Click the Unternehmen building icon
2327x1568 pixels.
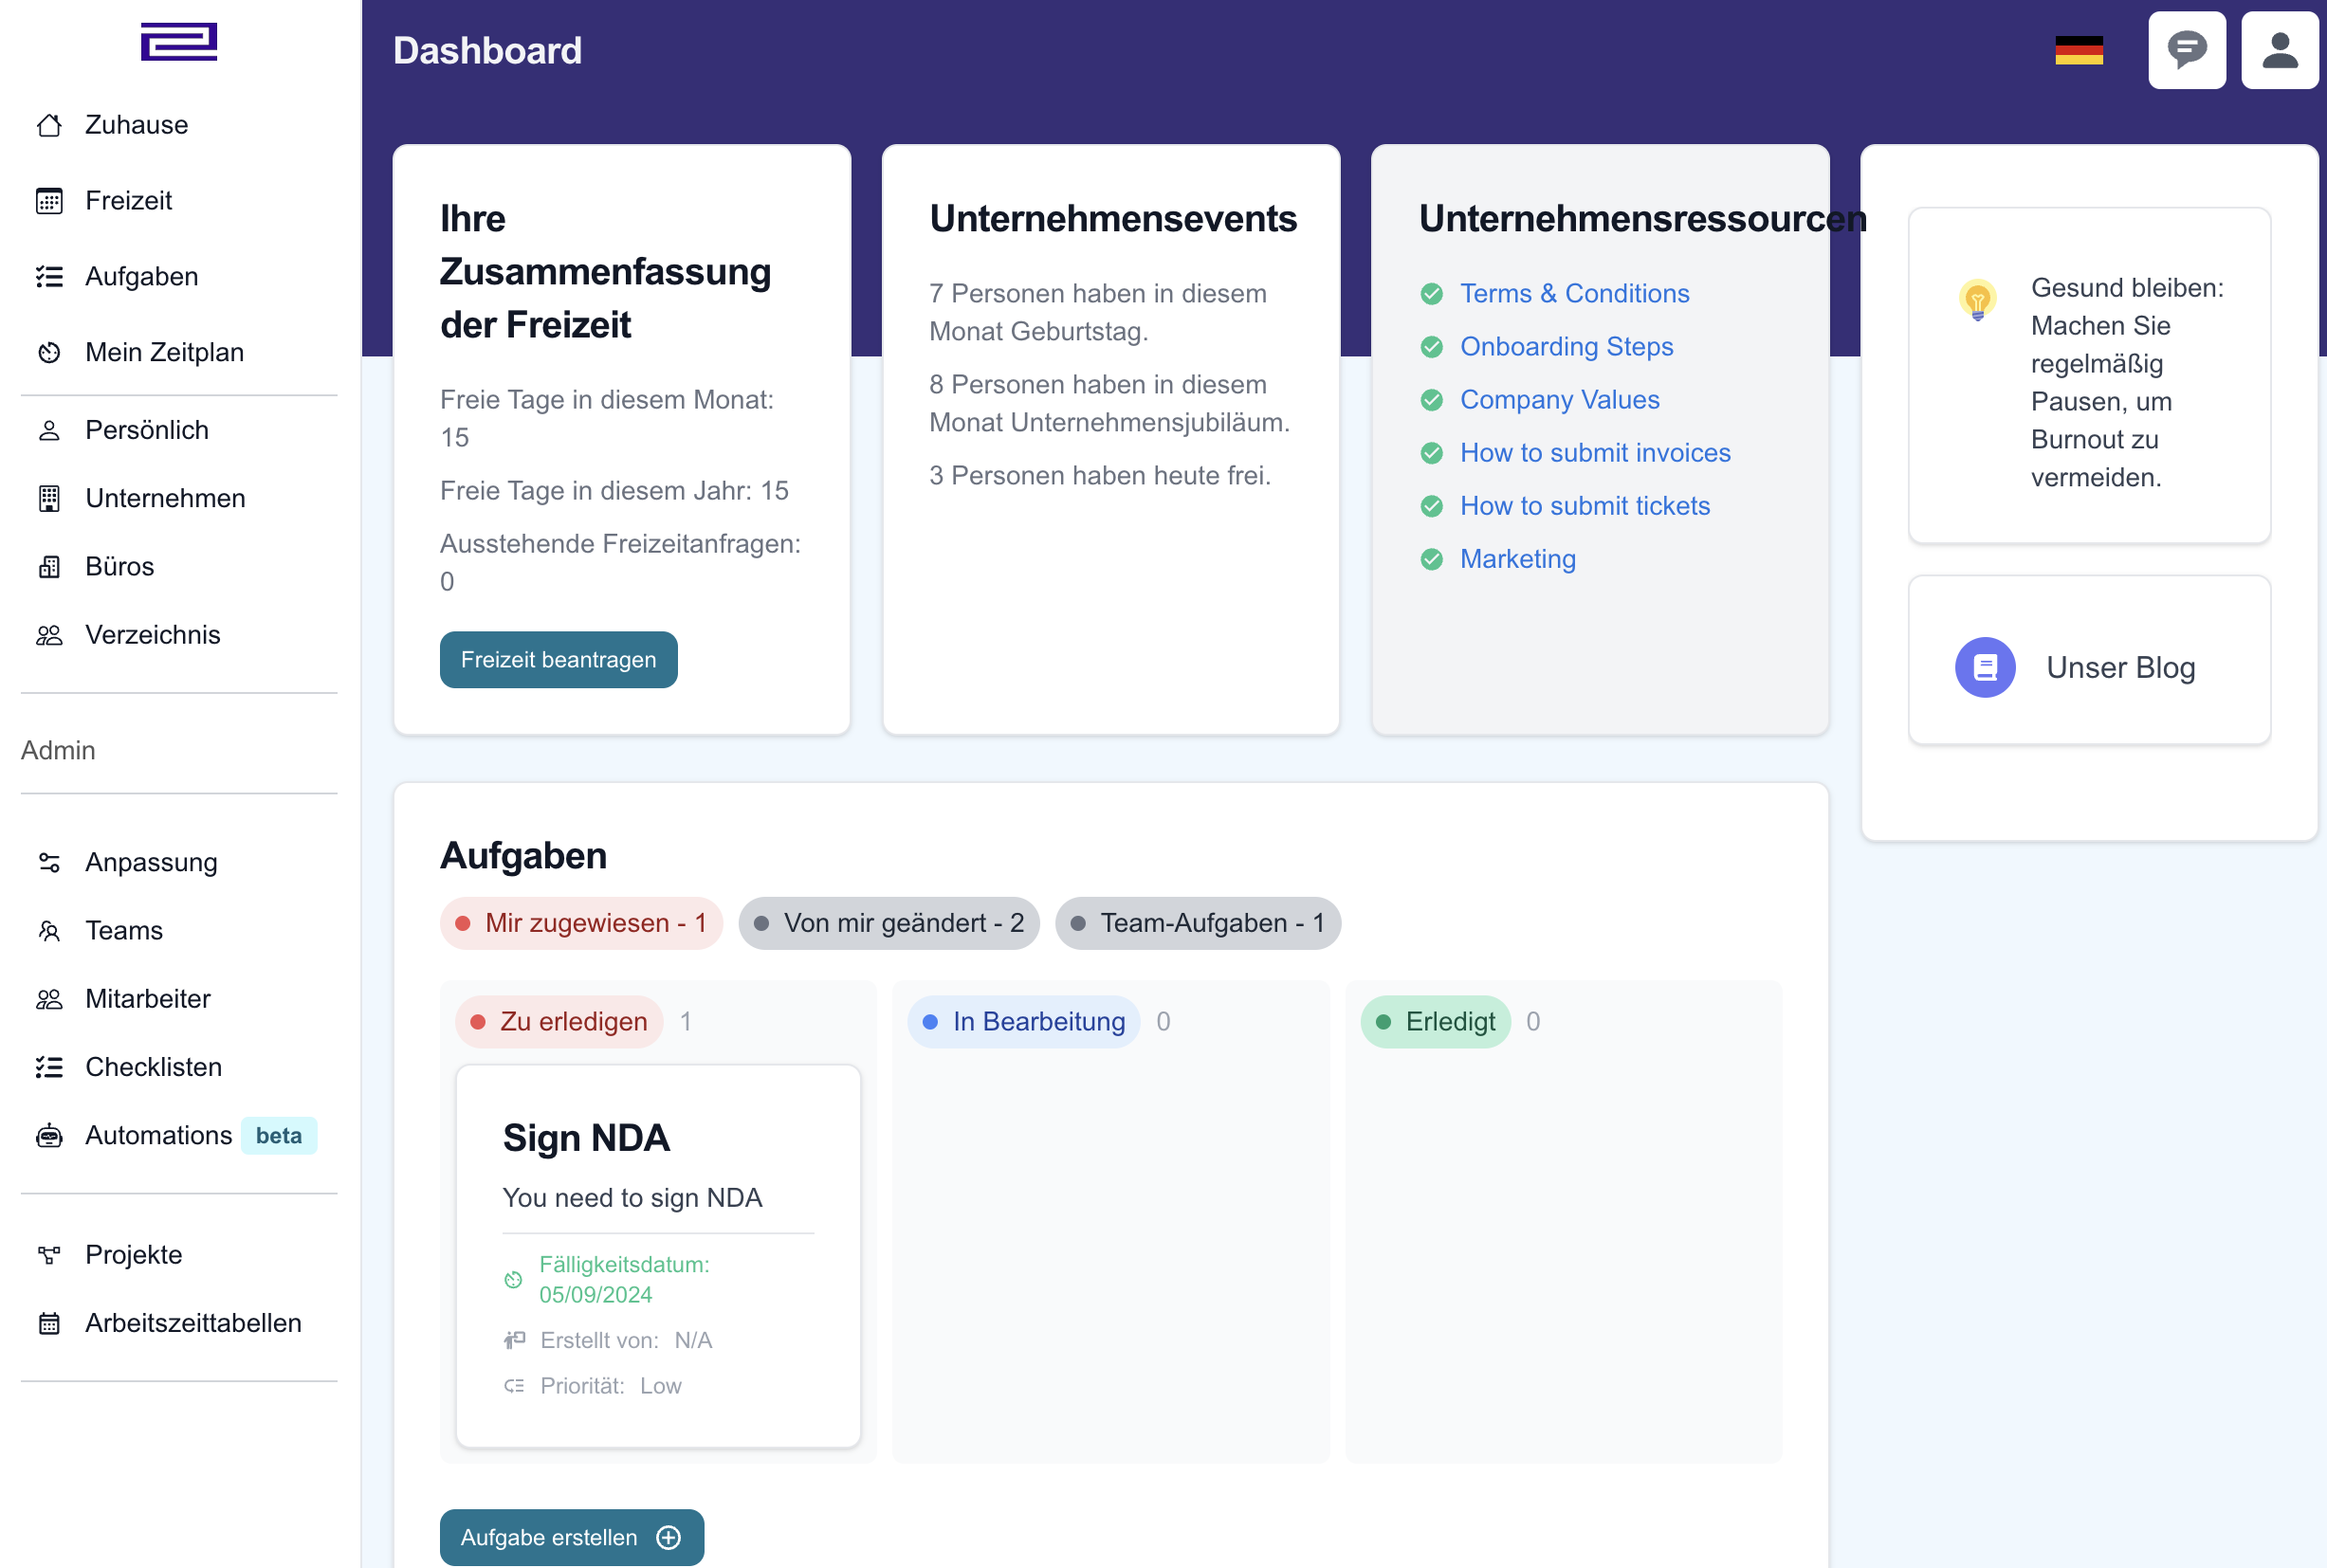49,498
